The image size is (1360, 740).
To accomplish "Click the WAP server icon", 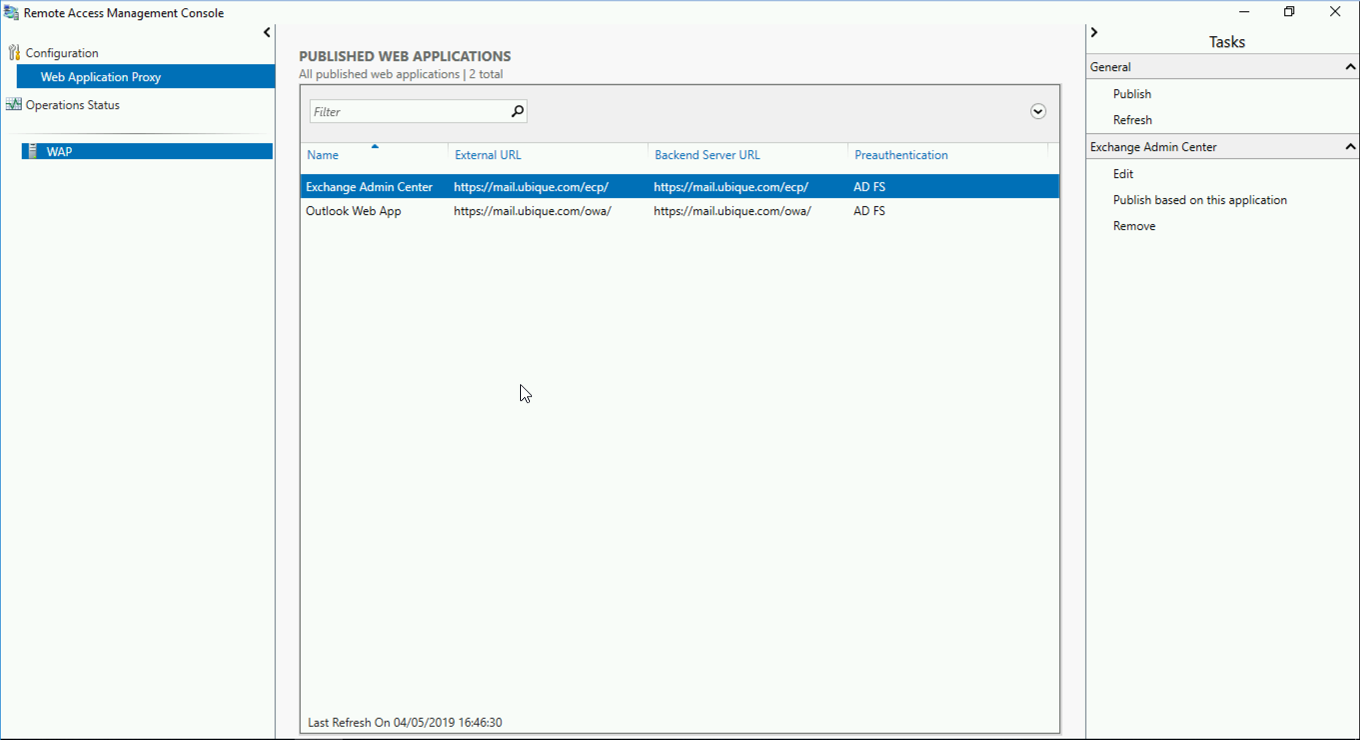I will (33, 151).
